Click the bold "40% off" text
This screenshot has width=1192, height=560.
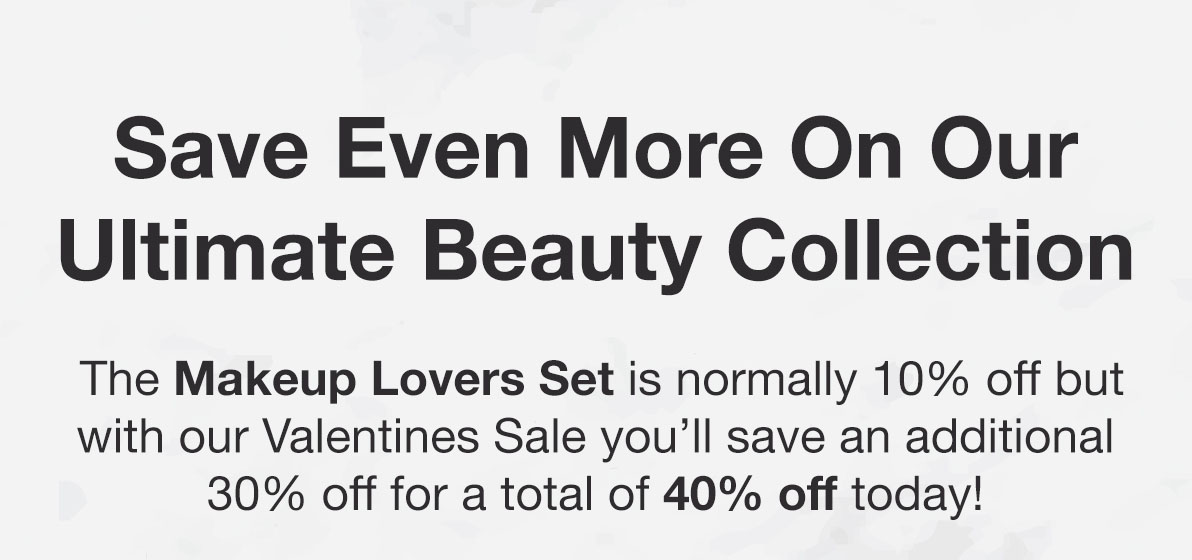click(x=750, y=495)
